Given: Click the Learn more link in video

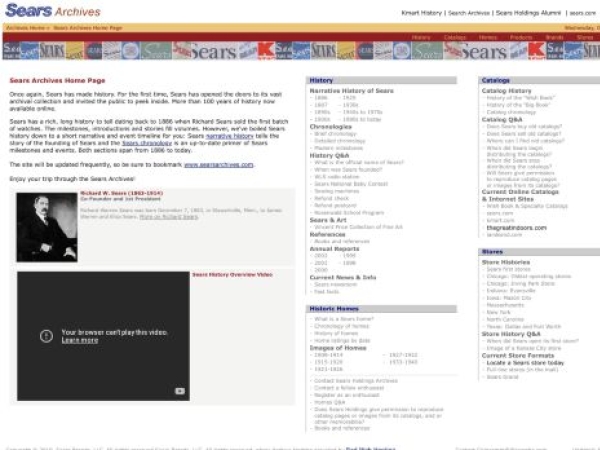Looking at the screenshot, I should tap(80, 340).
